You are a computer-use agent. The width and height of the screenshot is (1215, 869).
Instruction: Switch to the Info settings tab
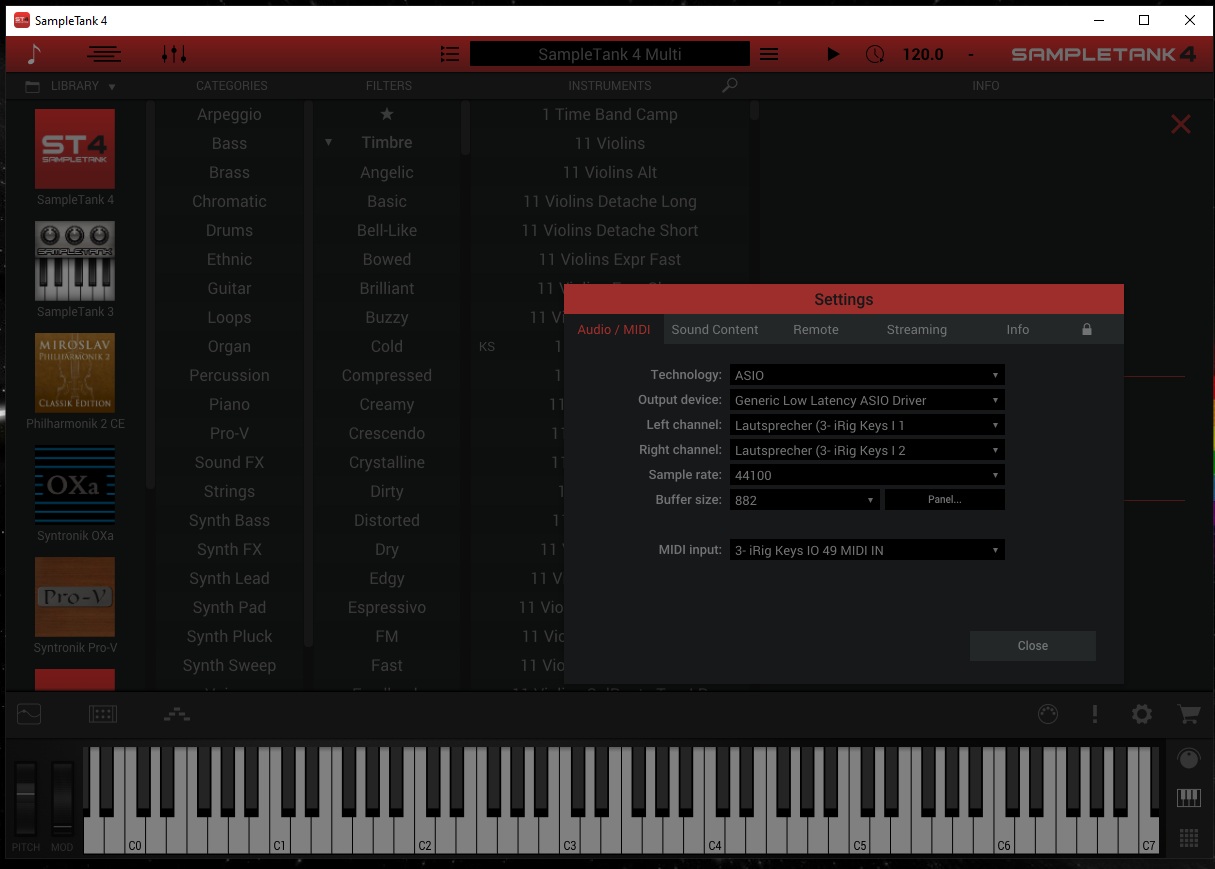[x=1018, y=329]
